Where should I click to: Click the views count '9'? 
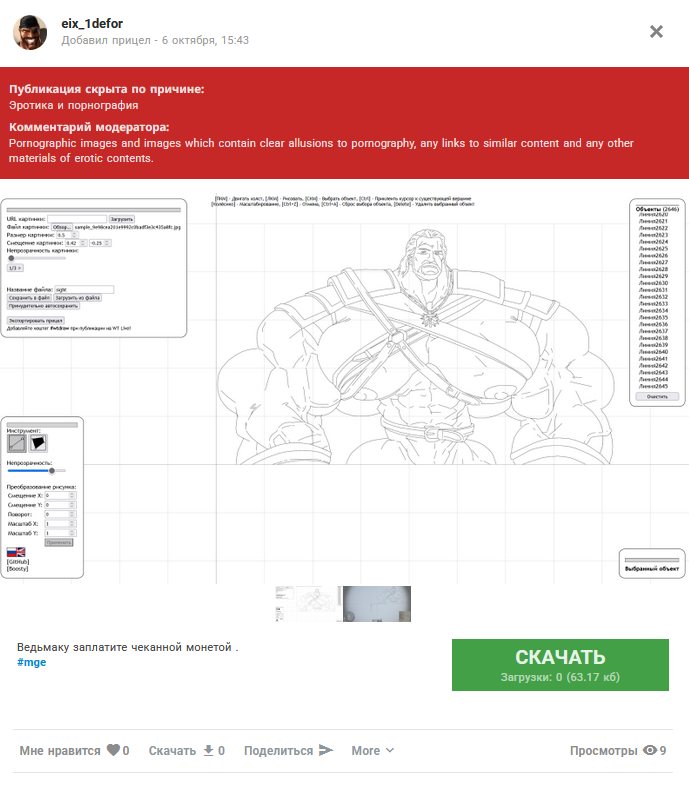(x=663, y=751)
